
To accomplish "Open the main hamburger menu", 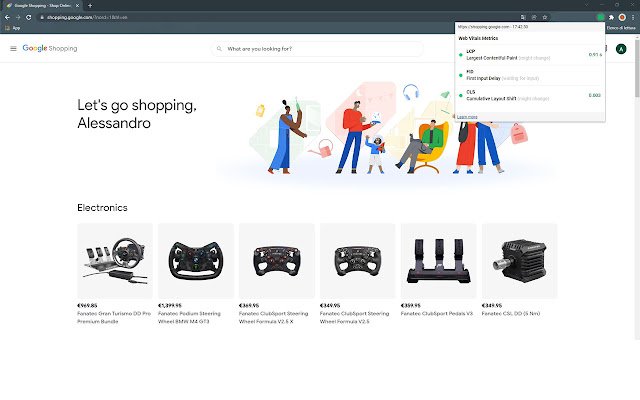I will (13, 49).
